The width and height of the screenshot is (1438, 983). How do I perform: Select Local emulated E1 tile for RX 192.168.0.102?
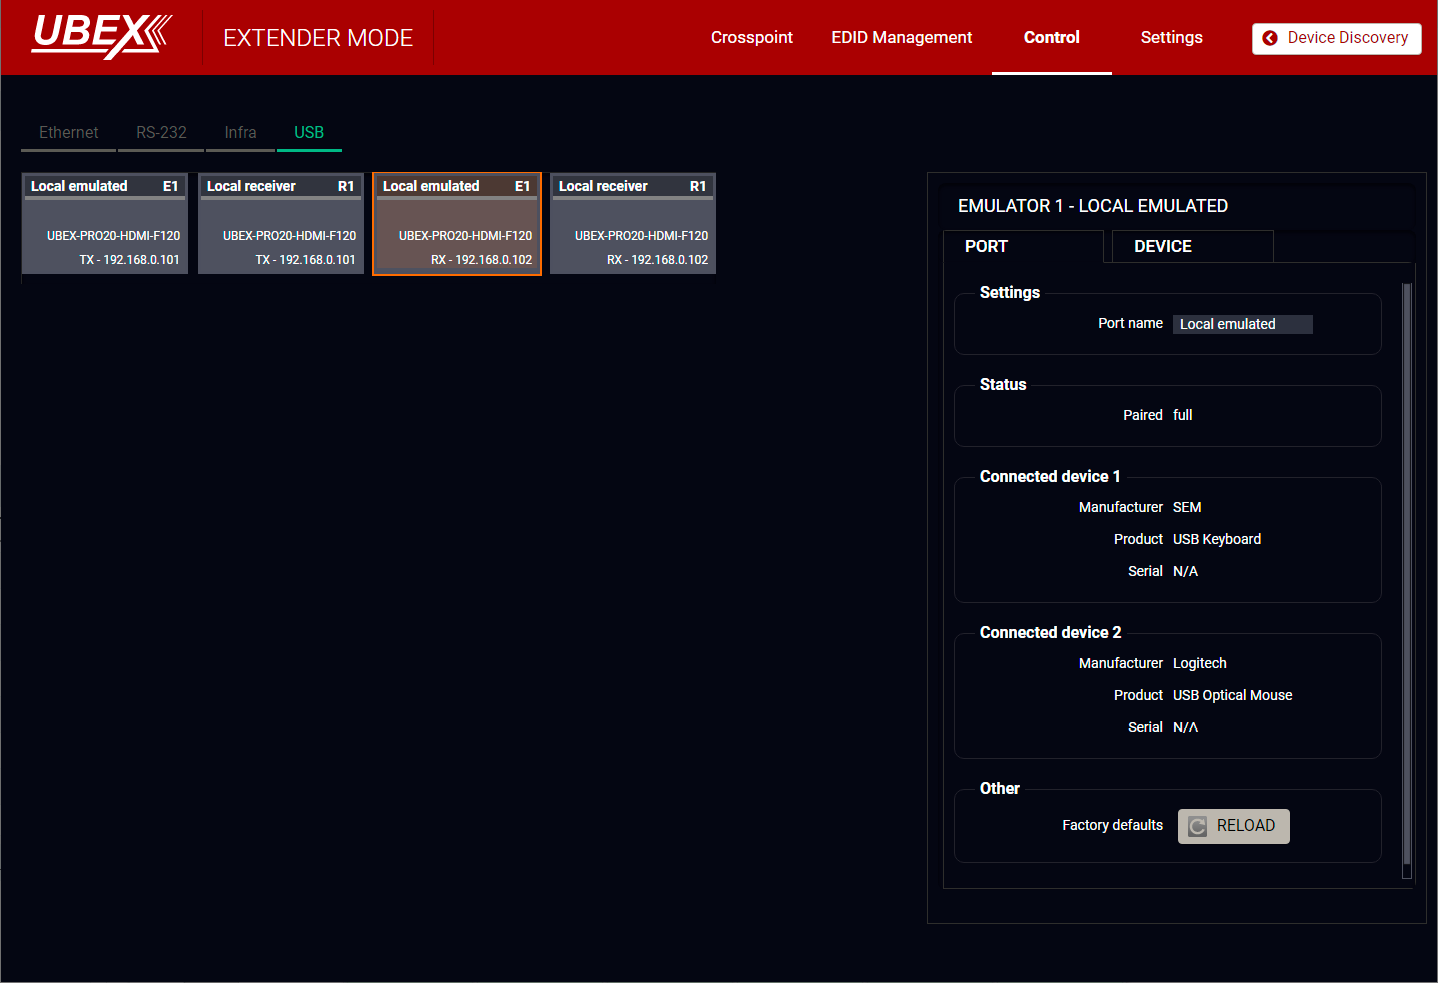pos(457,224)
